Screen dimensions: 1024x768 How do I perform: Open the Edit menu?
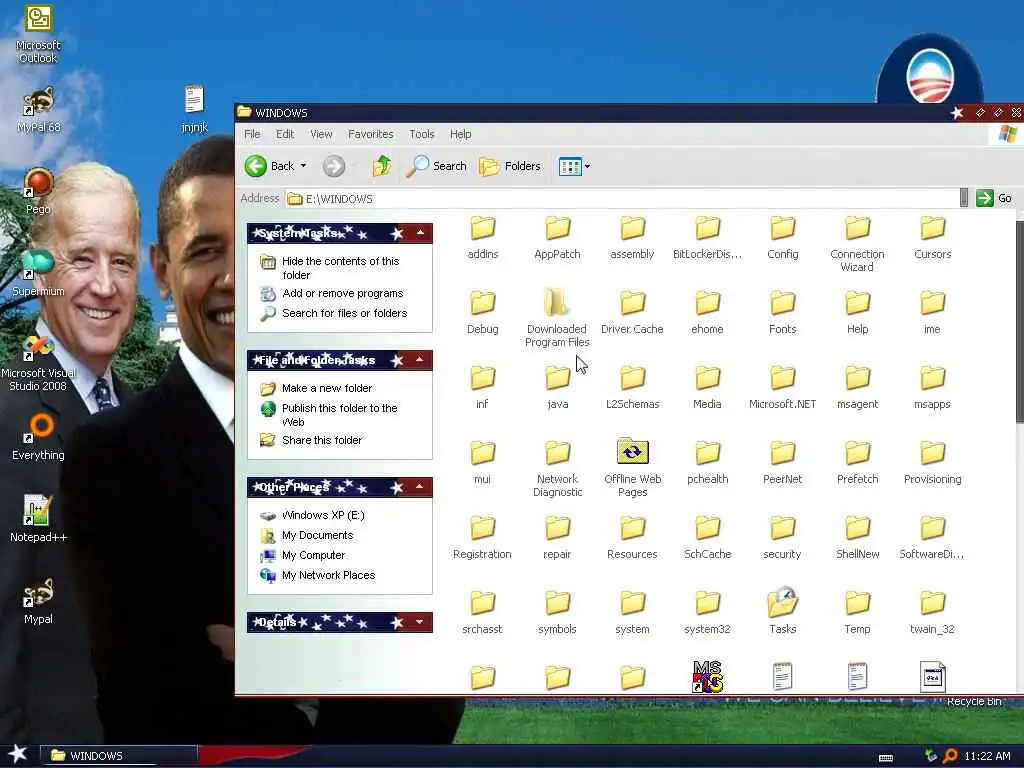pyautogui.click(x=285, y=134)
